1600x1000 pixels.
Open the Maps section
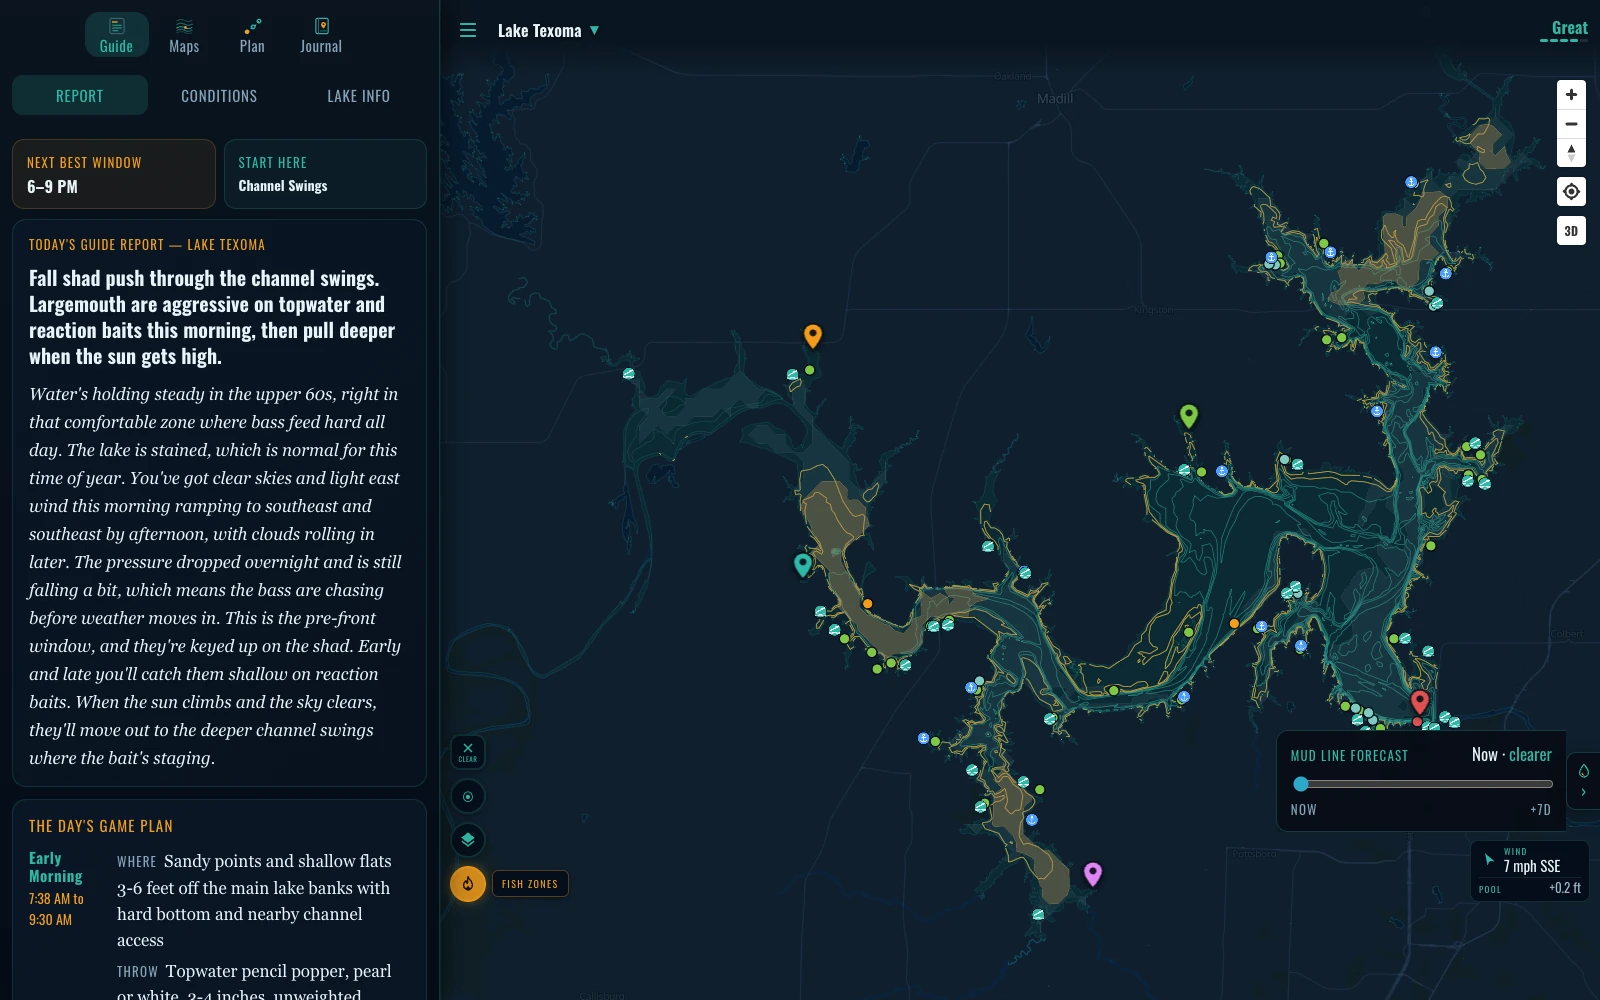click(x=184, y=35)
